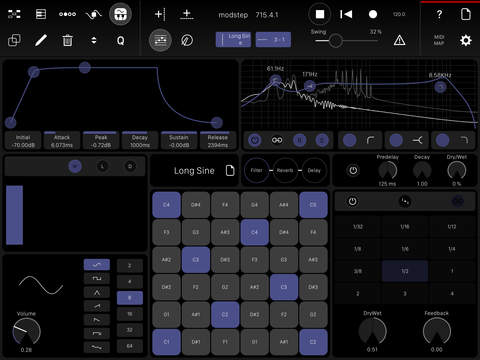Click the warning triangle icon
The width and height of the screenshot is (480, 360).
click(399, 41)
